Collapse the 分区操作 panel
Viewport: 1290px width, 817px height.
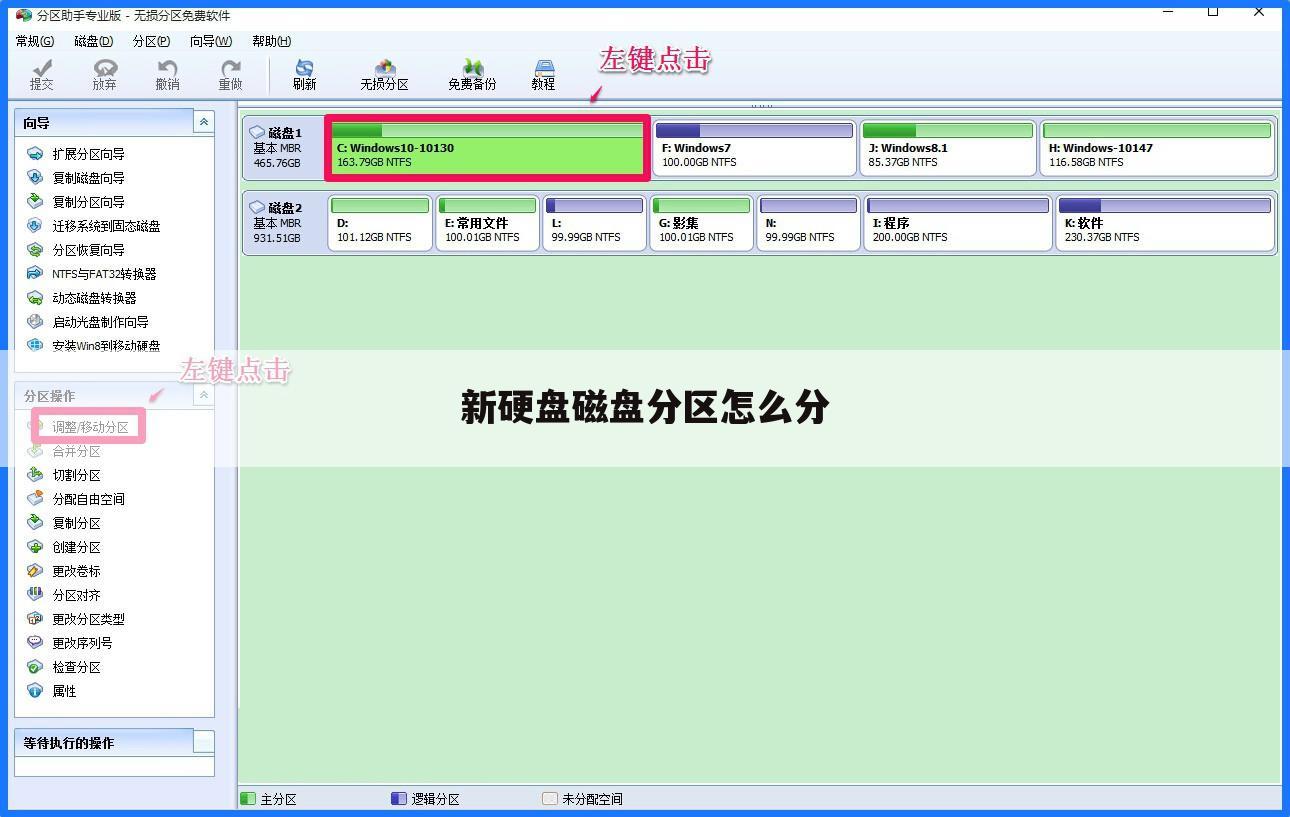(x=204, y=395)
